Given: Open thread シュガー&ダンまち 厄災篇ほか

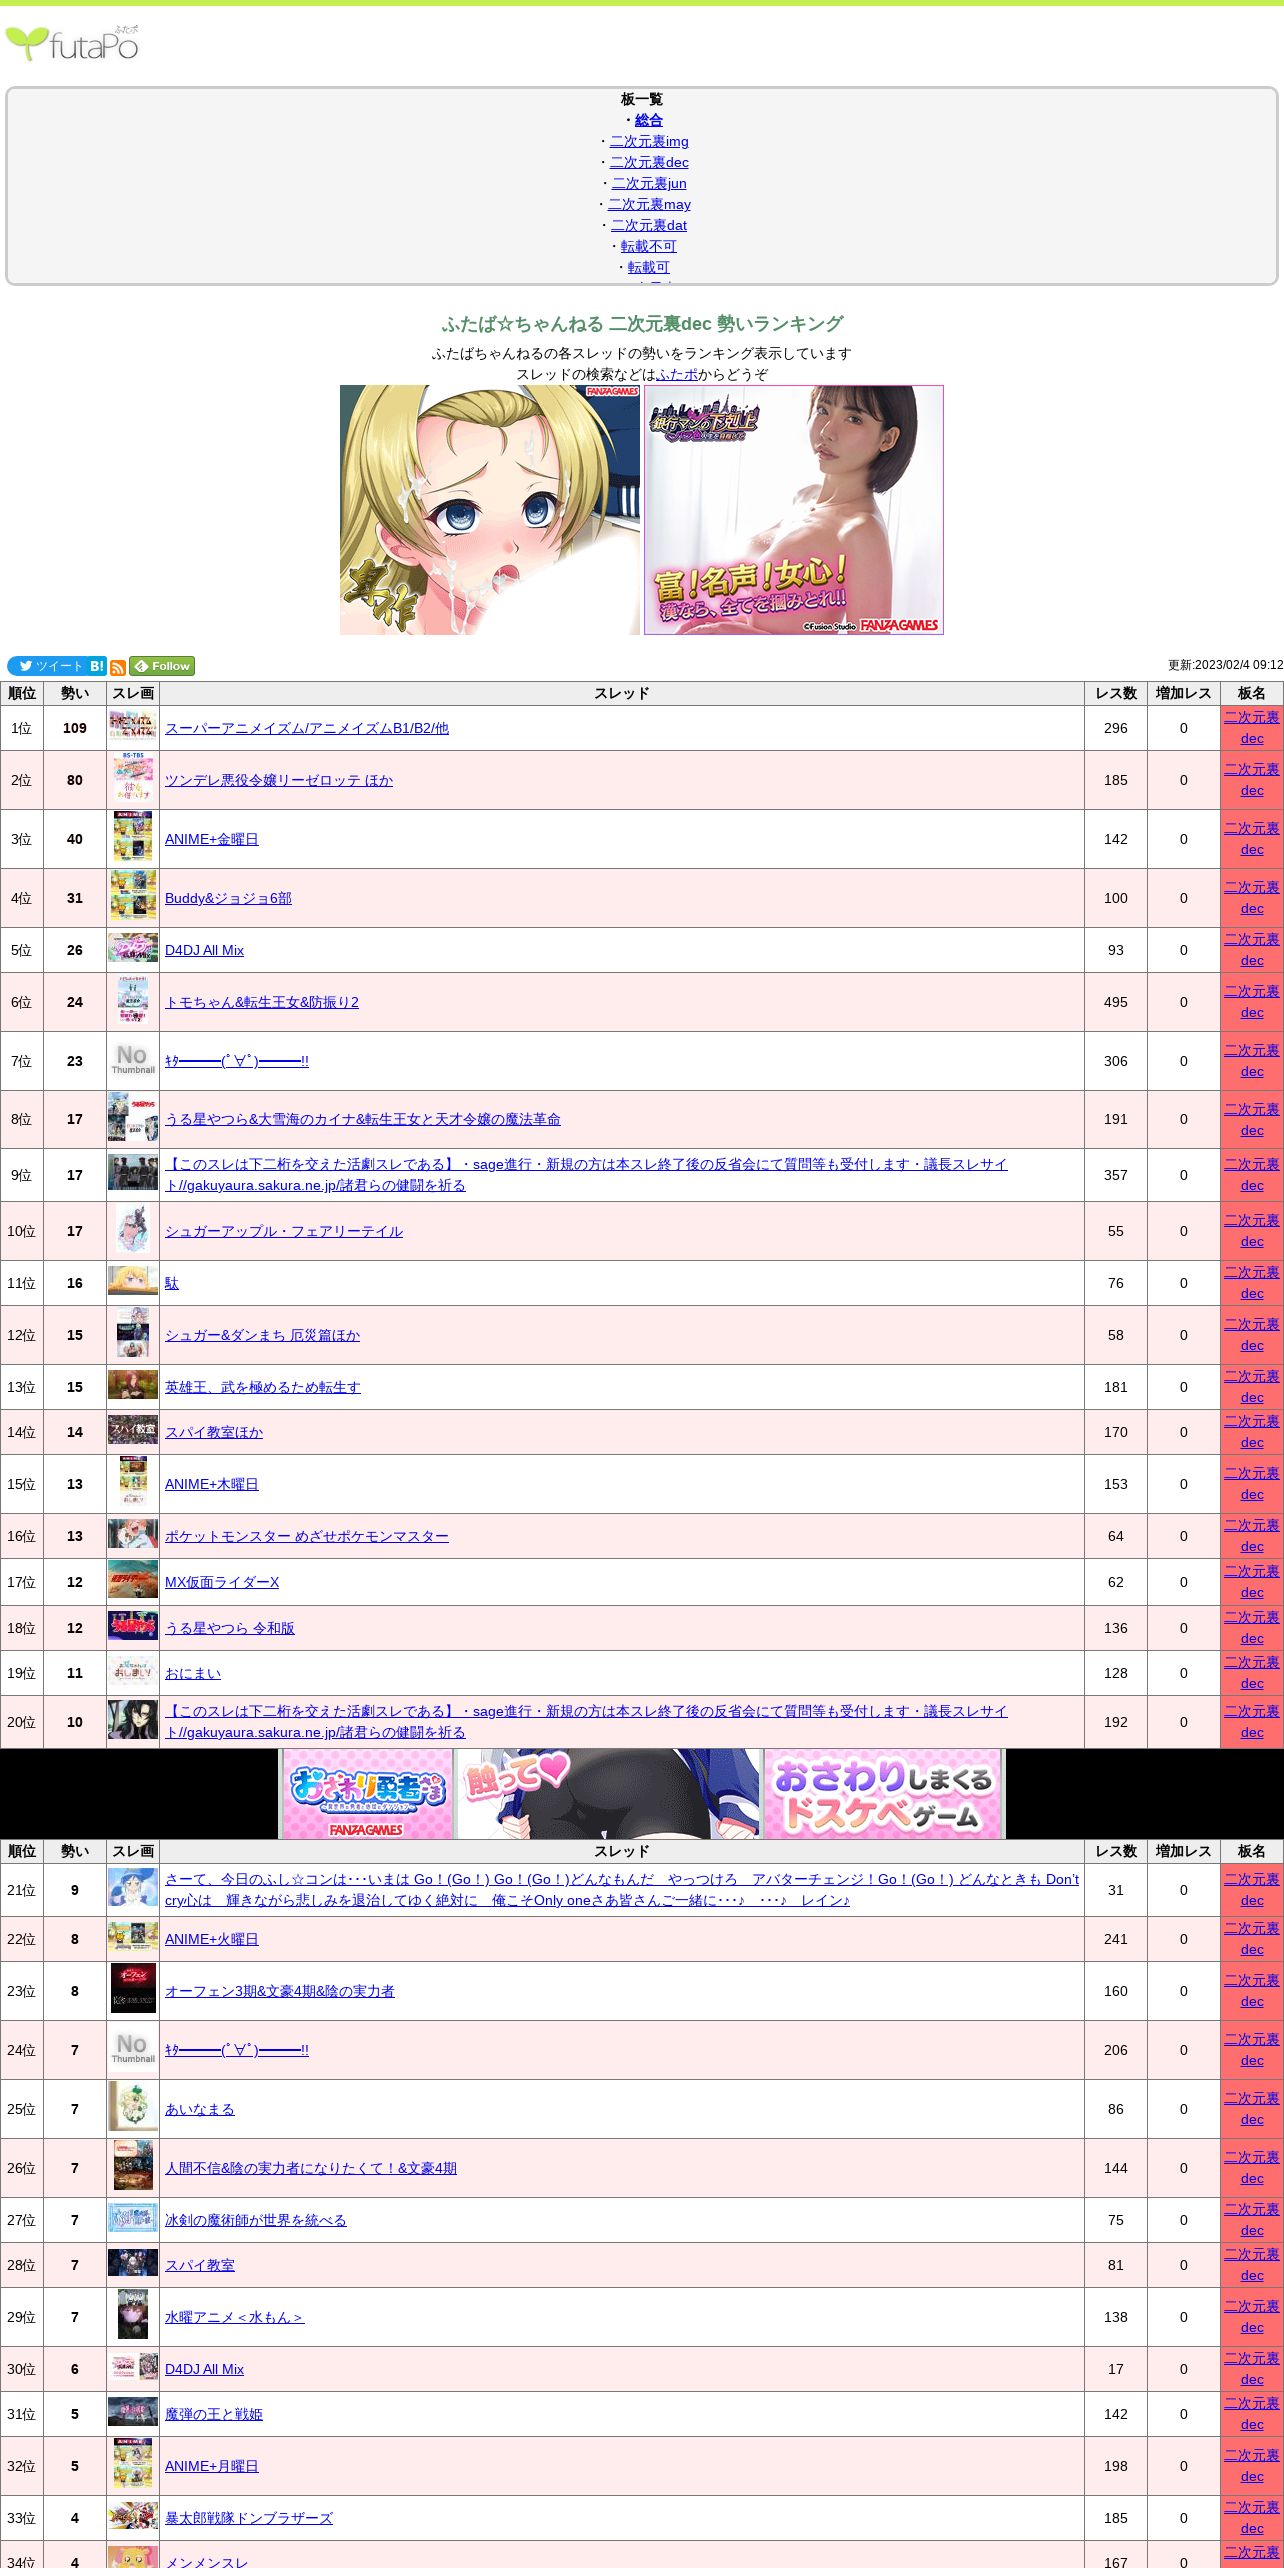Looking at the screenshot, I should click(x=262, y=1335).
